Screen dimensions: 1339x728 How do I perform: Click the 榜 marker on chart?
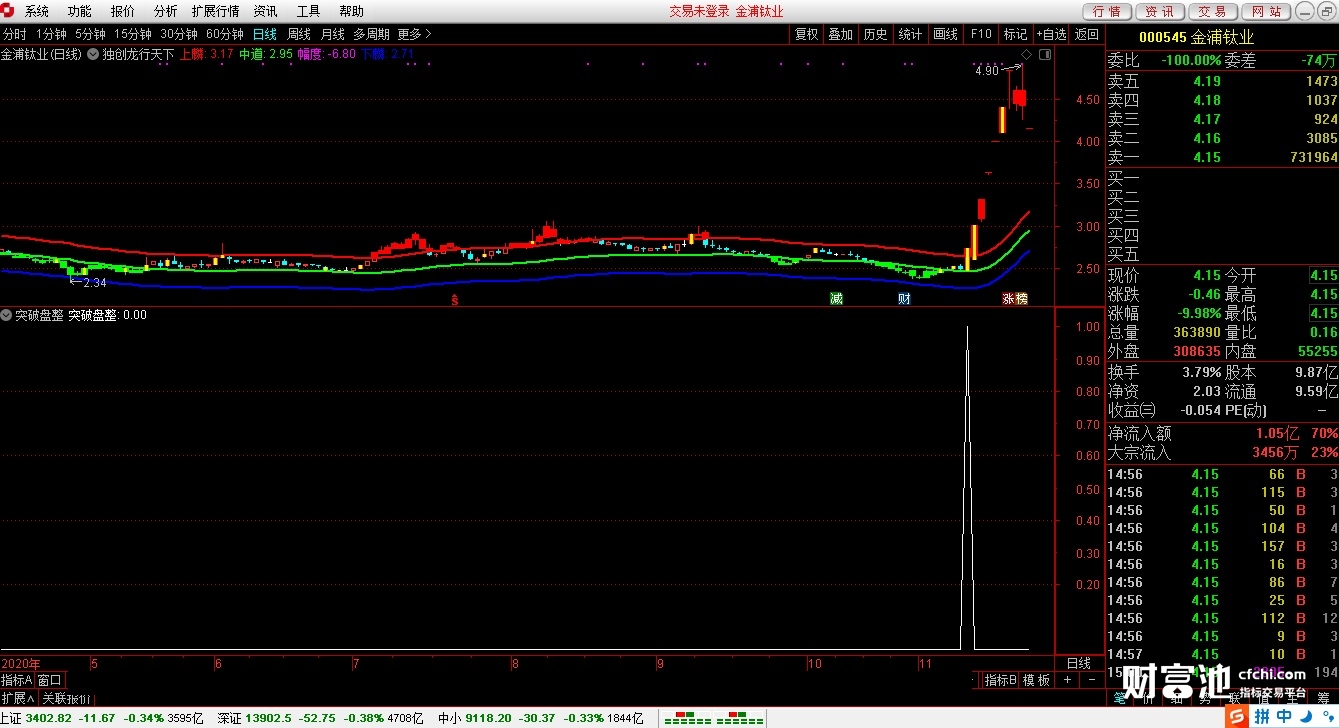[x=1021, y=299]
